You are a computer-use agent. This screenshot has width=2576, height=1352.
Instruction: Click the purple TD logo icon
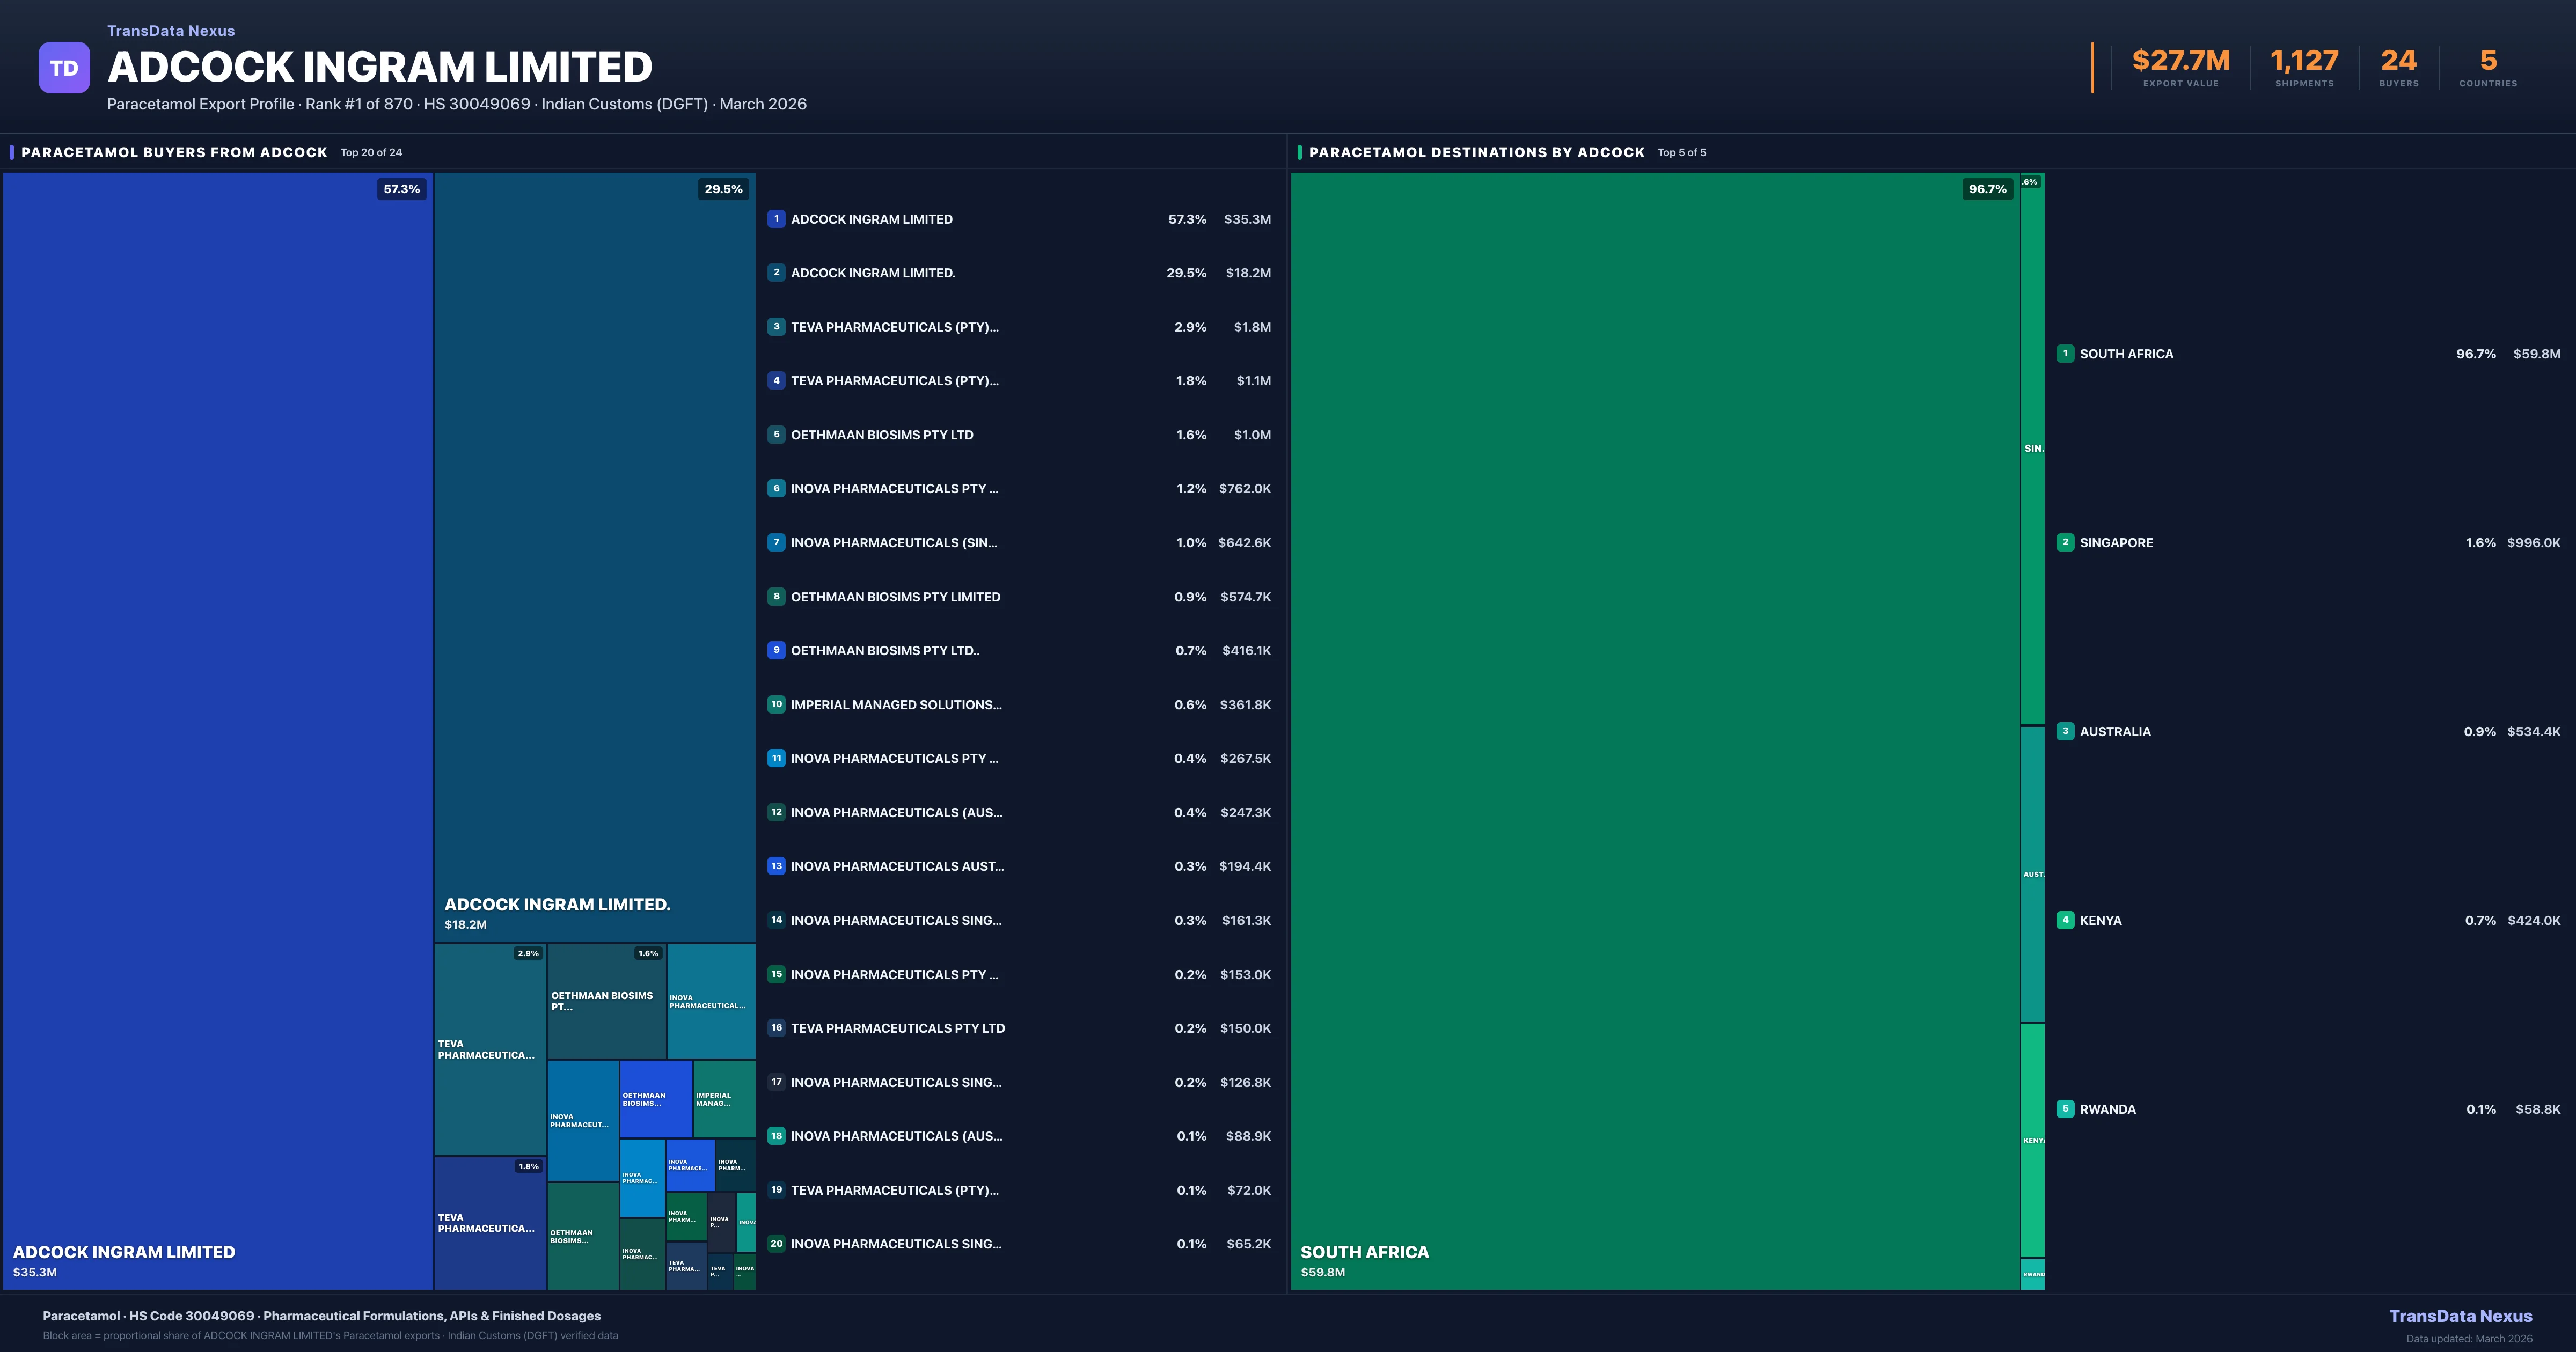click(64, 68)
